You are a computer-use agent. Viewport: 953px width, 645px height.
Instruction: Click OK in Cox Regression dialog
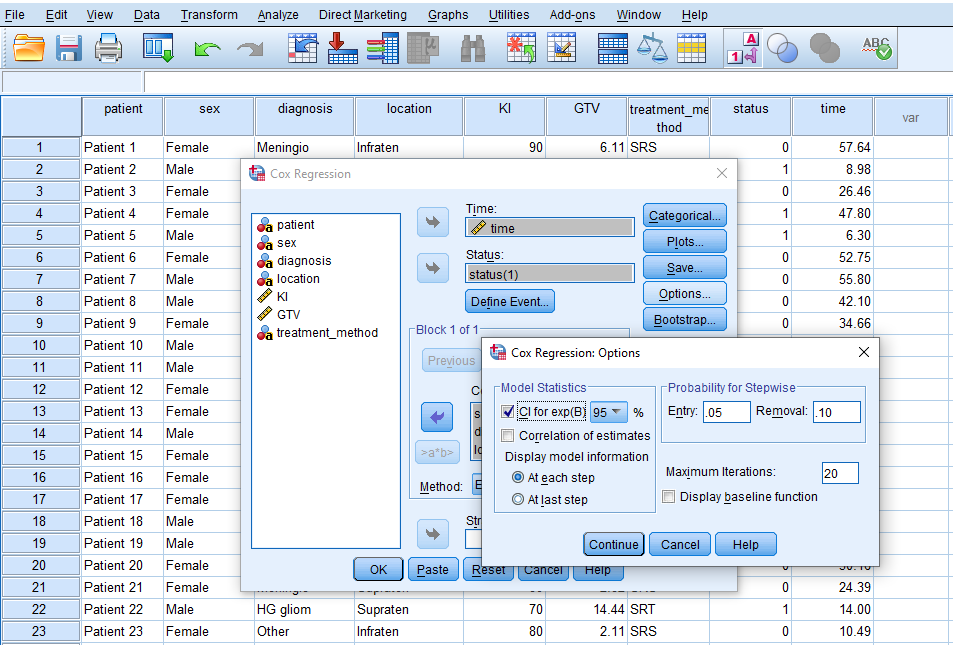pyautogui.click(x=378, y=570)
